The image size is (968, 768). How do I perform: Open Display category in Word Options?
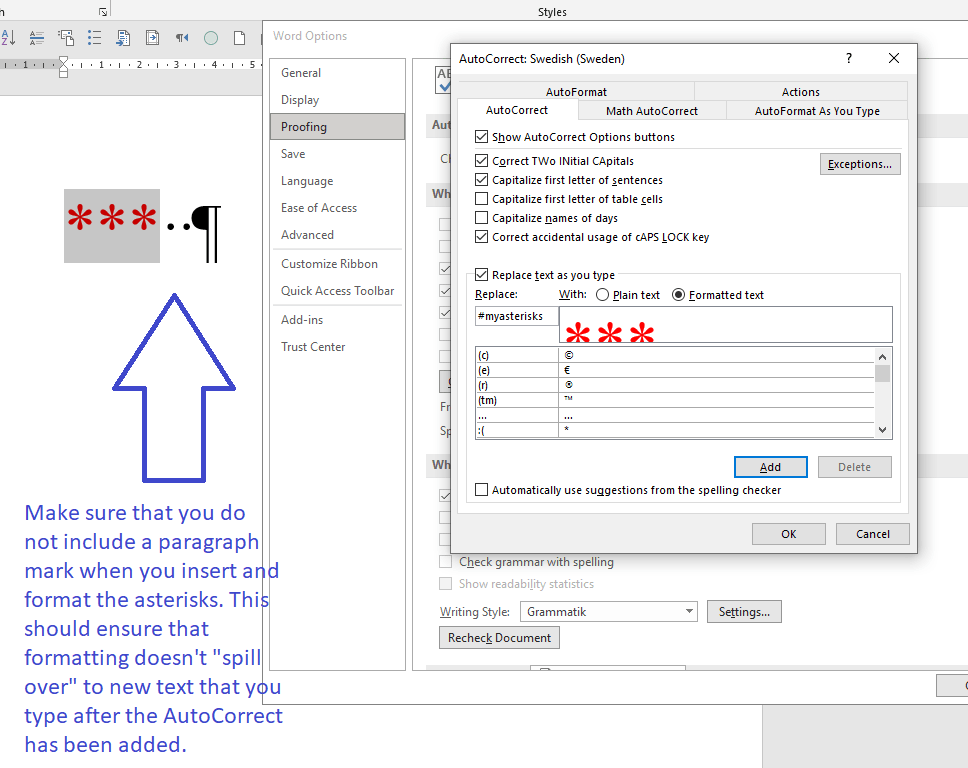(337, 100)
